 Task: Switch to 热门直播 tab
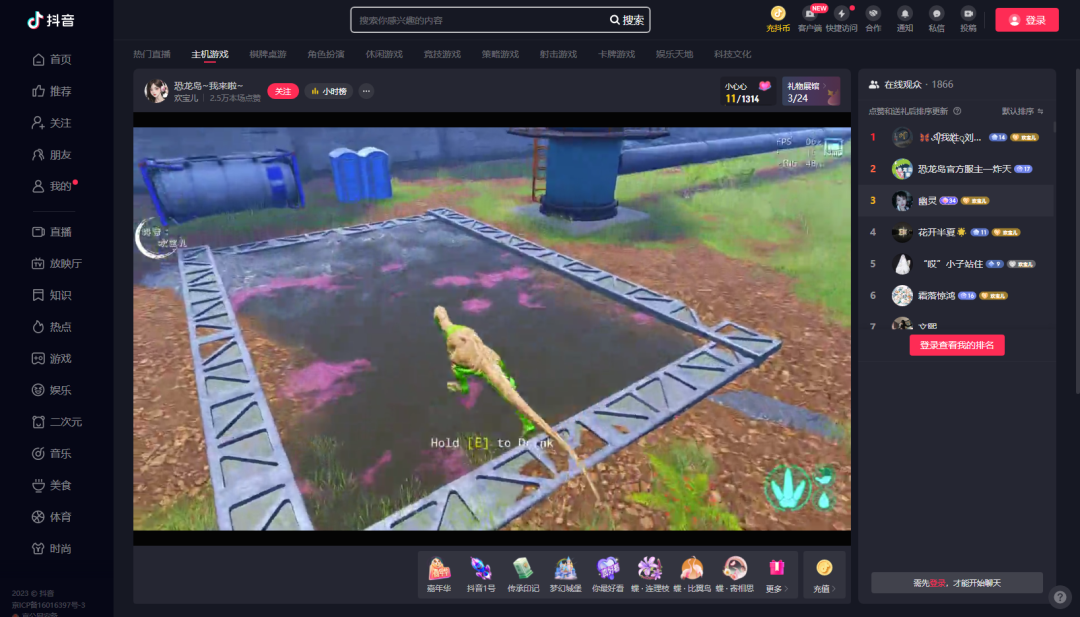click(152, 54)
